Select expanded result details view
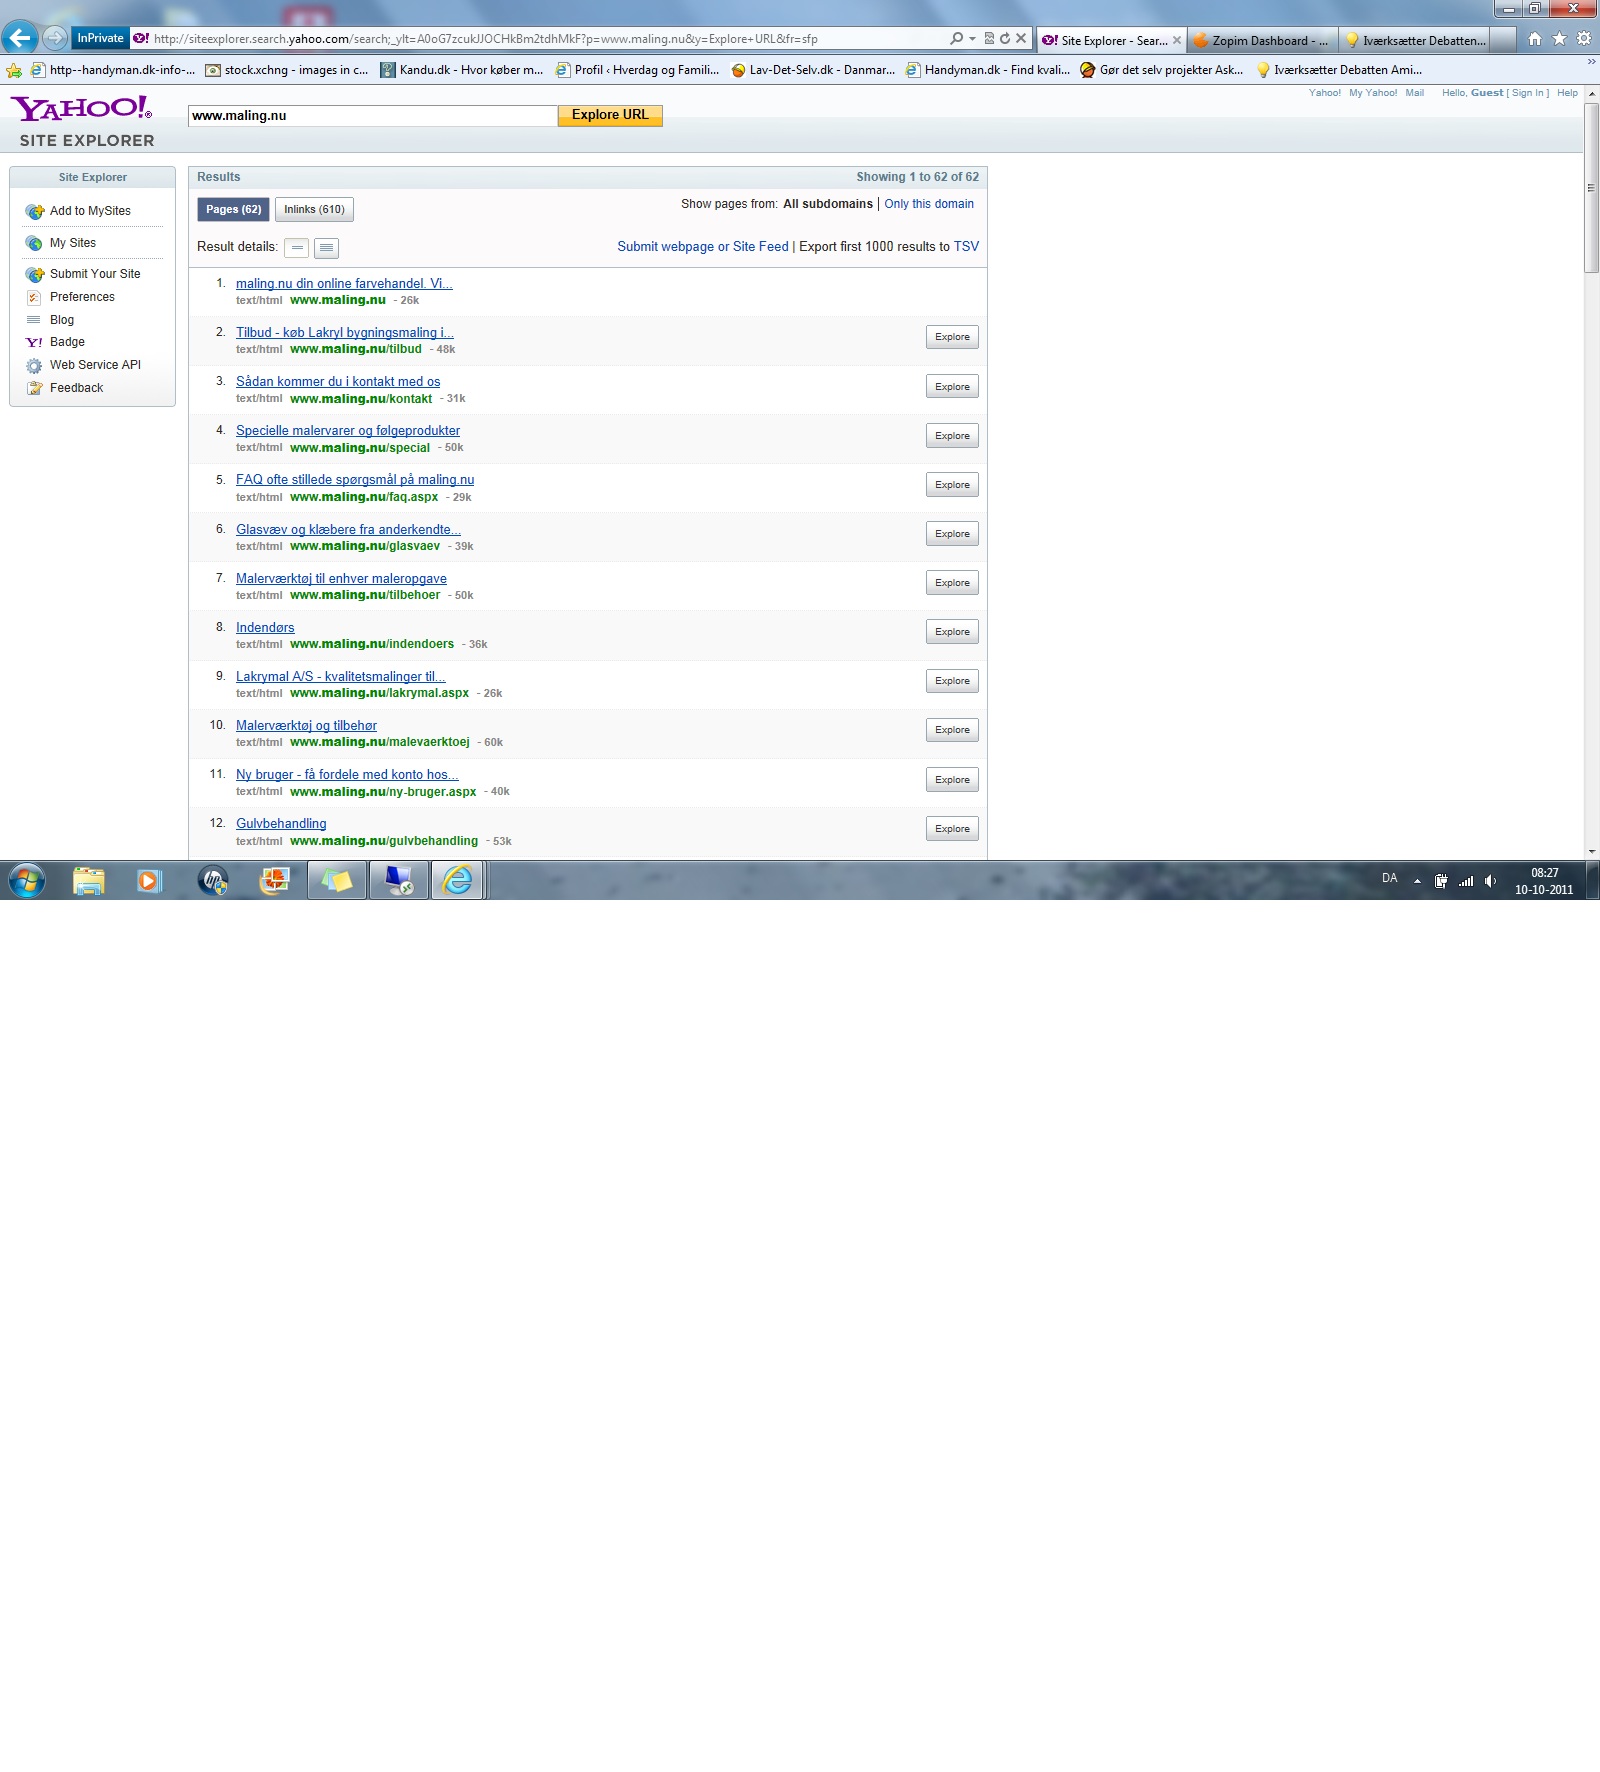Image resolution: width=1600 pixels, height=1772 pixels. (326, 248)
